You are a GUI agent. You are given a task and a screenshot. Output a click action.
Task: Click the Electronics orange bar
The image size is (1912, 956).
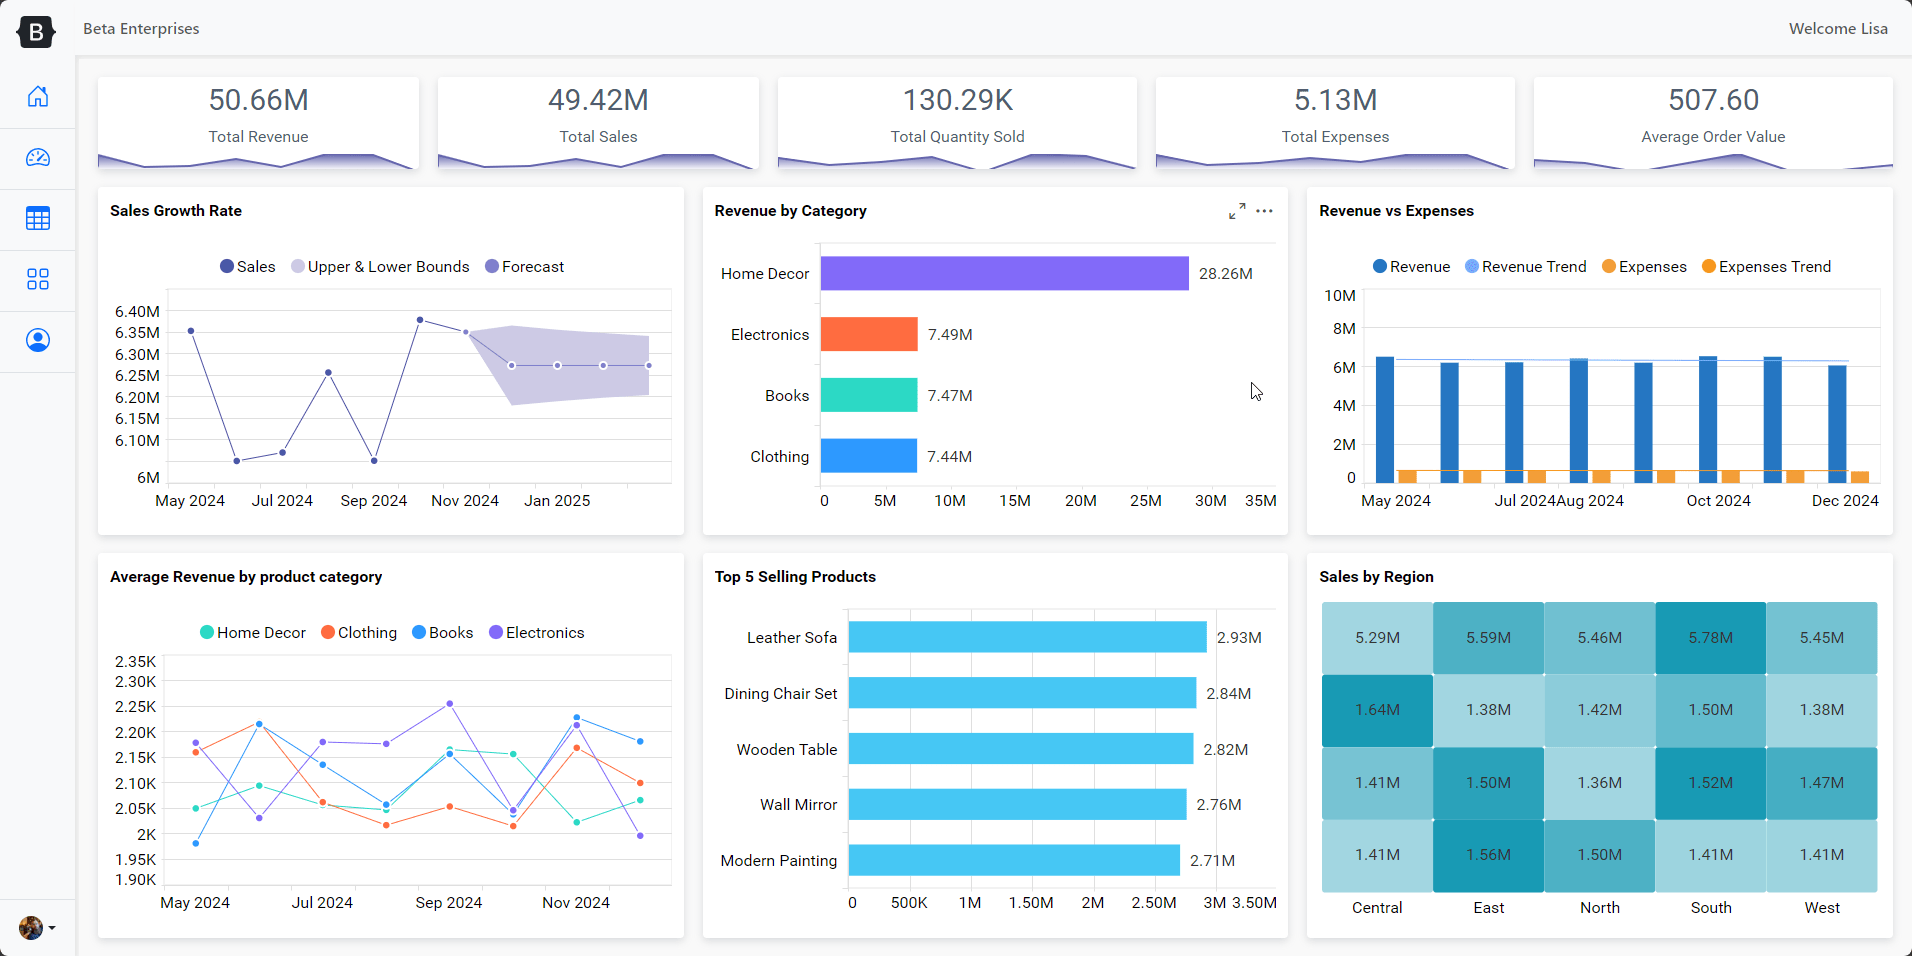869,335
